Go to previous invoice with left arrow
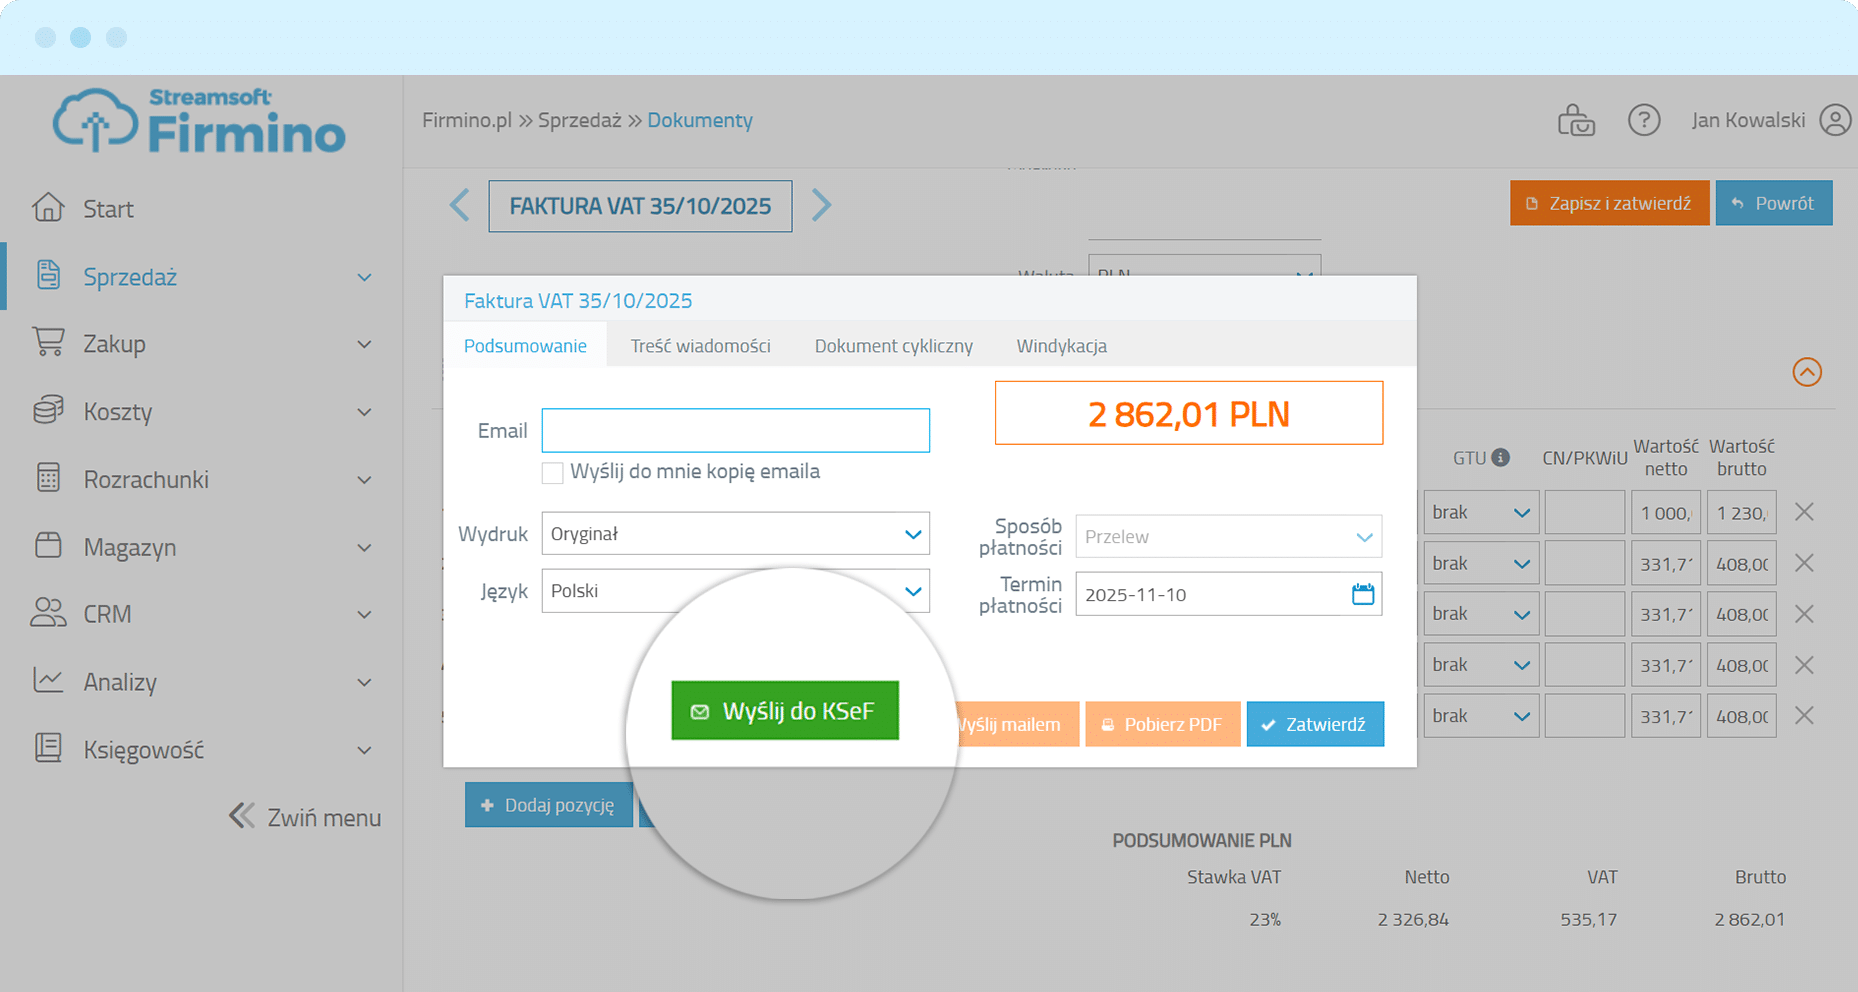 460,206
